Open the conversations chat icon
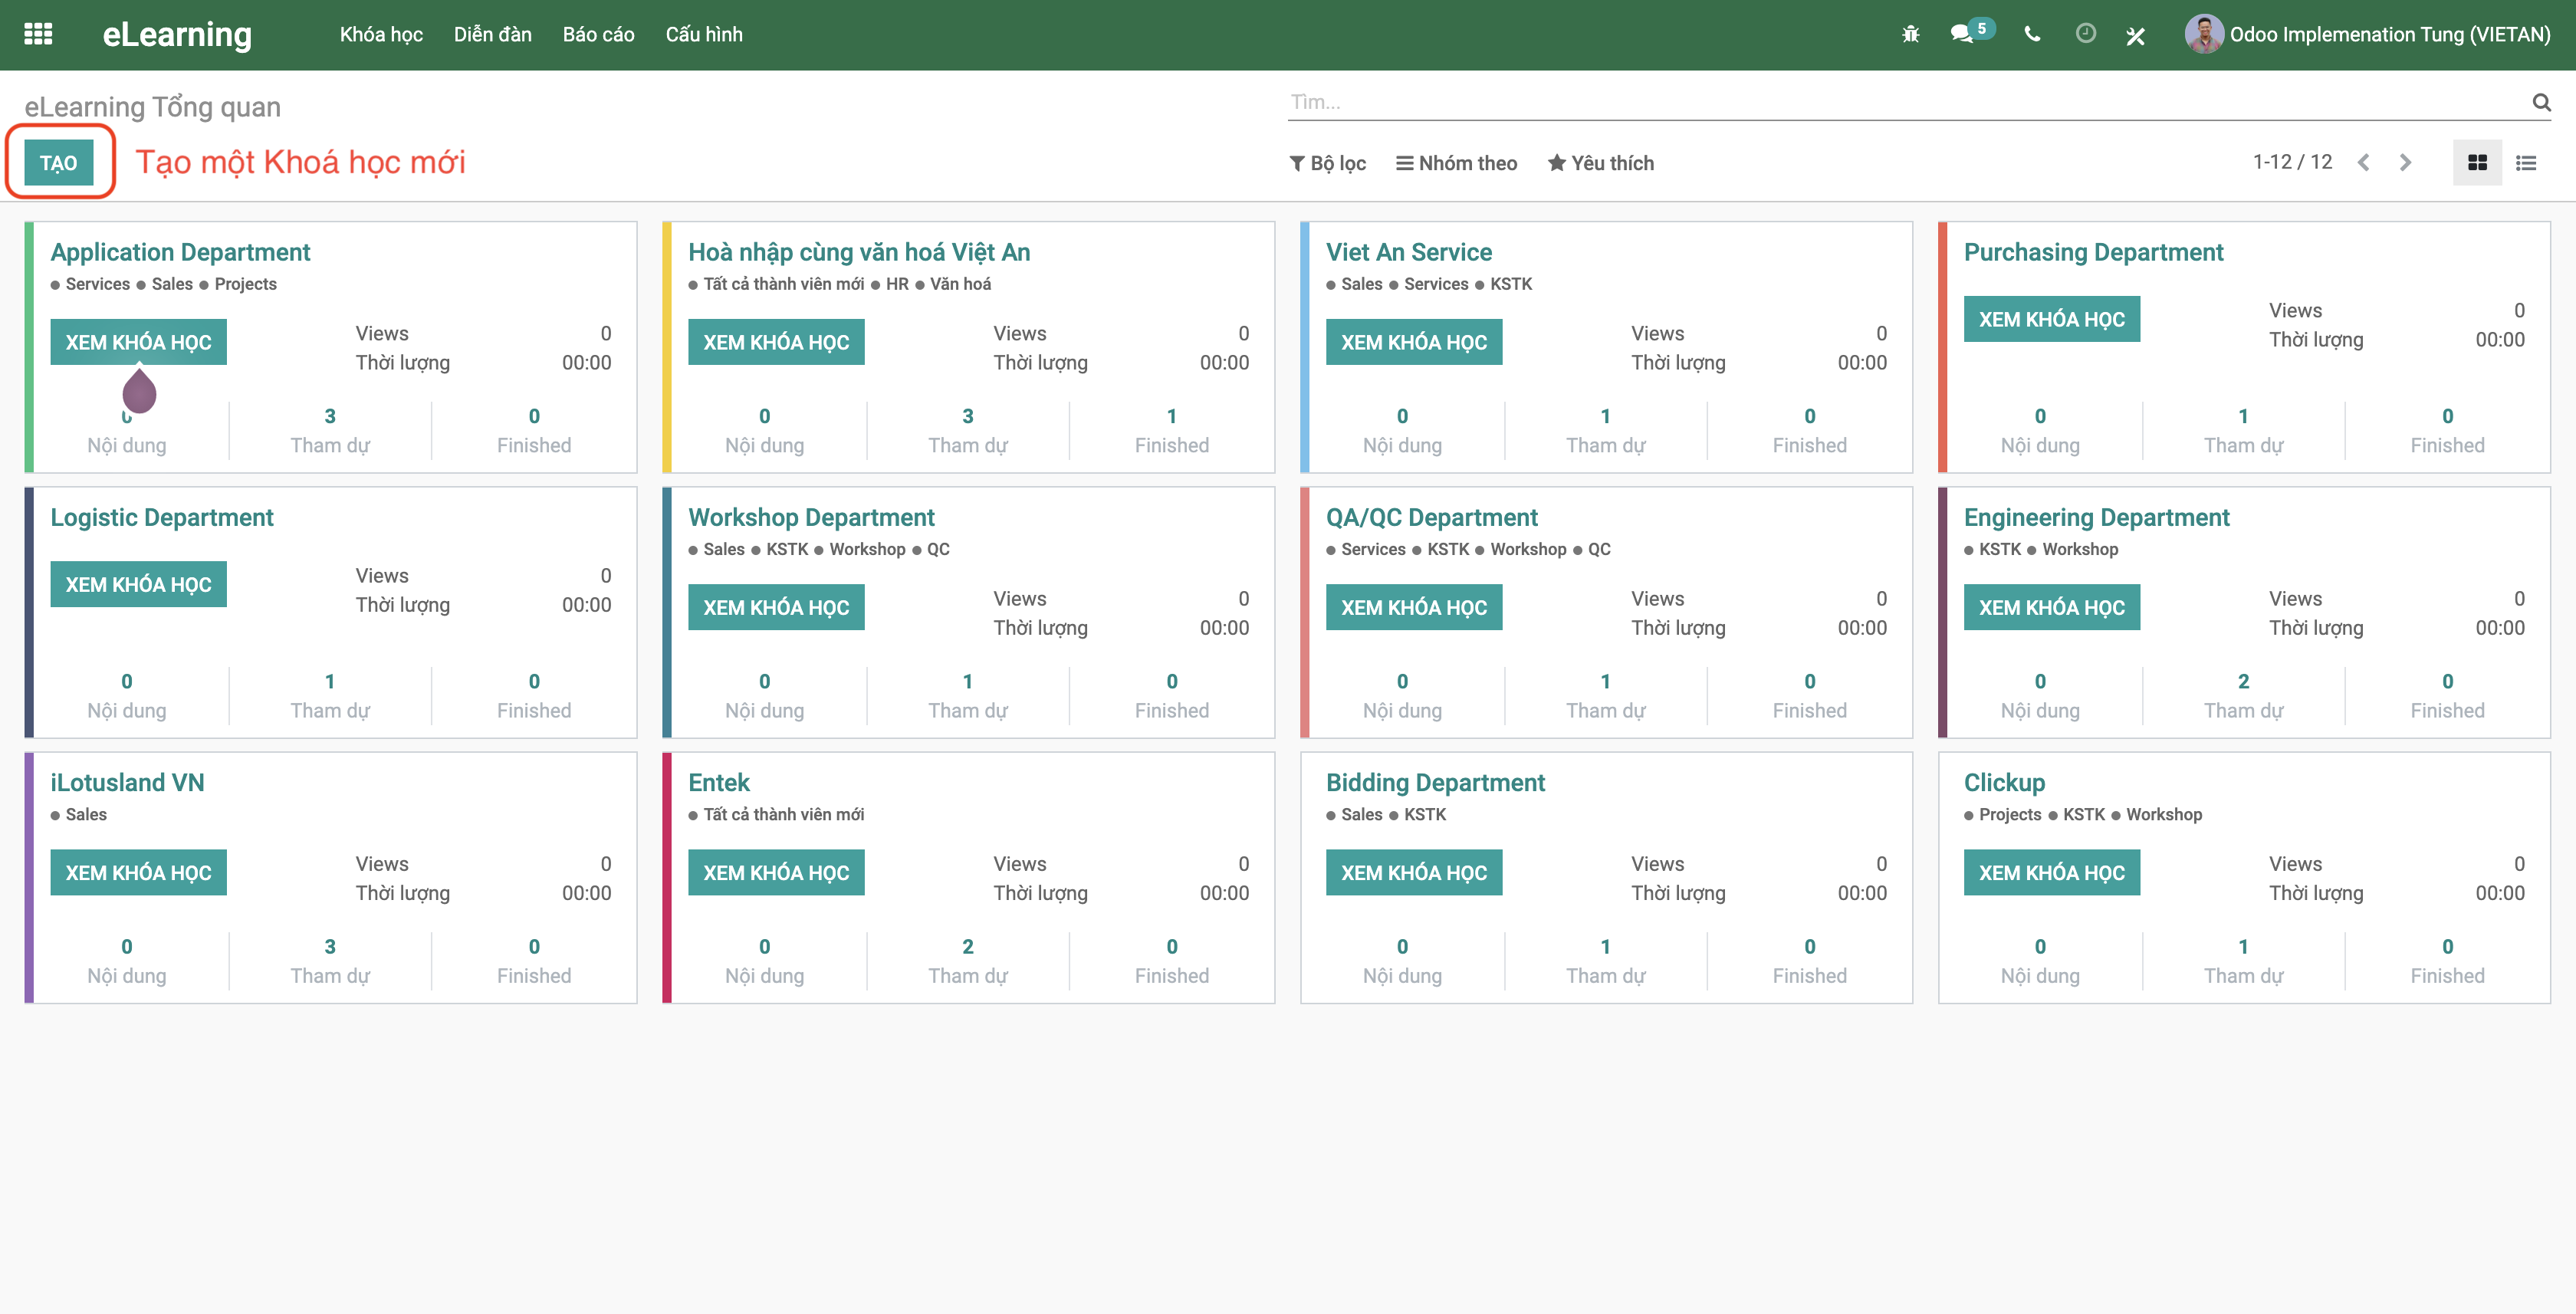2576x1314 pixels. 1962,34
